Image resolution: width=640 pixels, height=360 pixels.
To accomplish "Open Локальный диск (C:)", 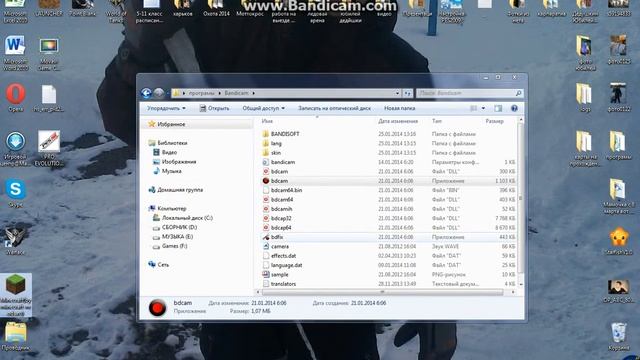I will [187, 218].
